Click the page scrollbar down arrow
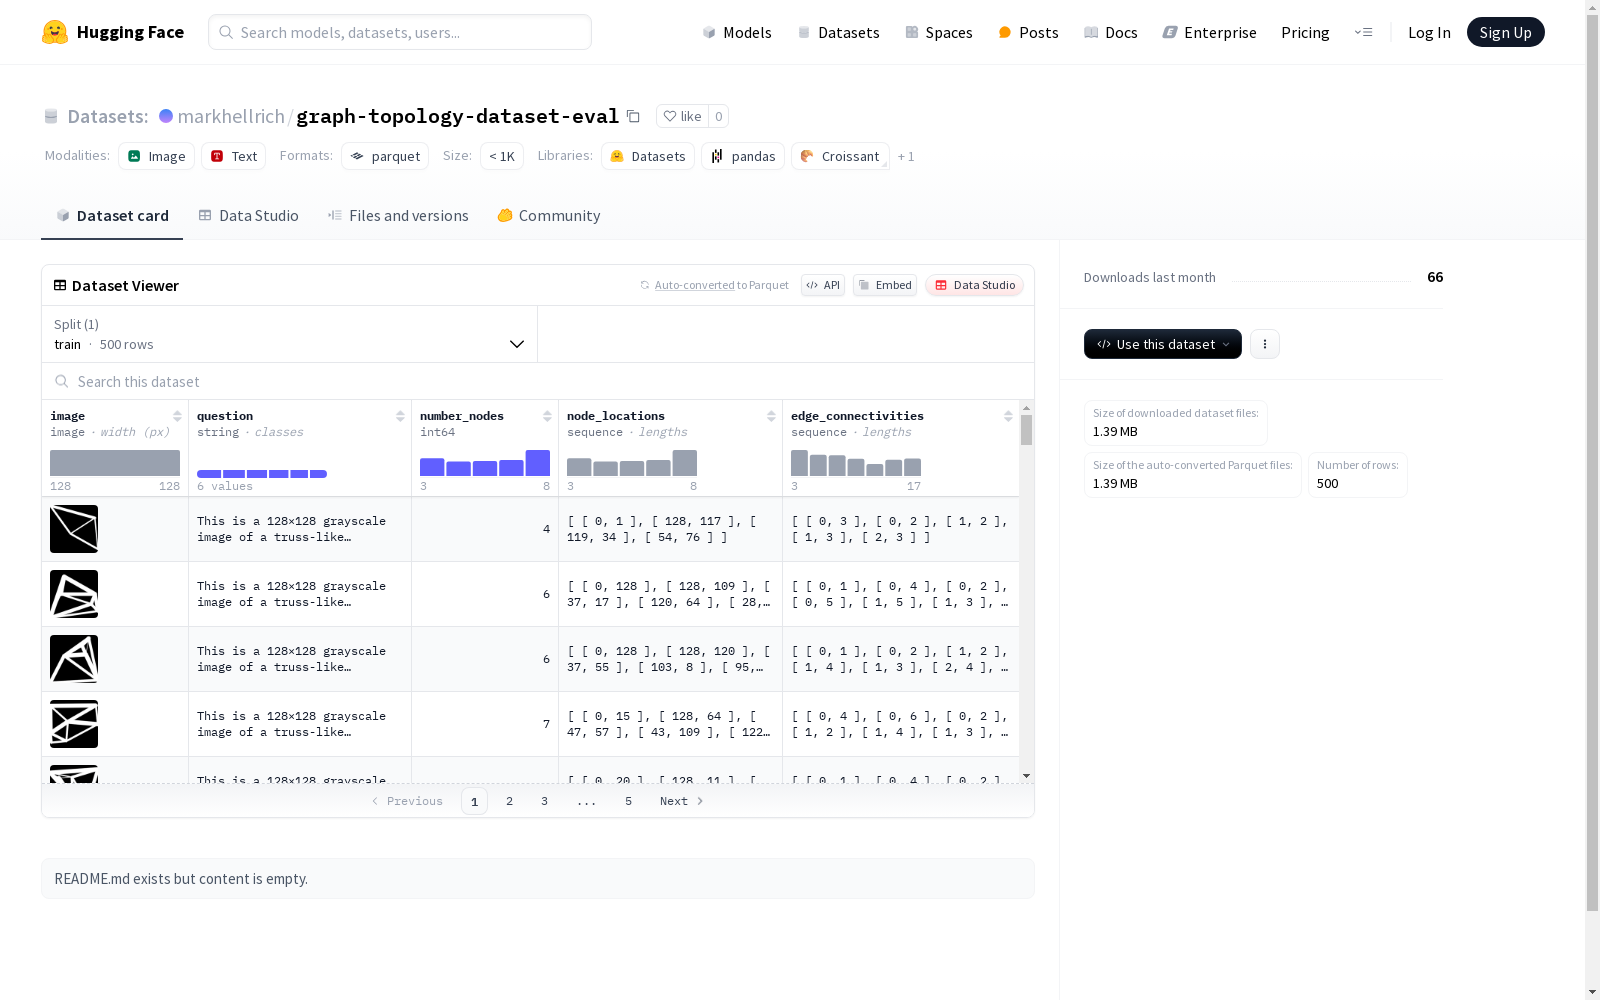 1592,992
